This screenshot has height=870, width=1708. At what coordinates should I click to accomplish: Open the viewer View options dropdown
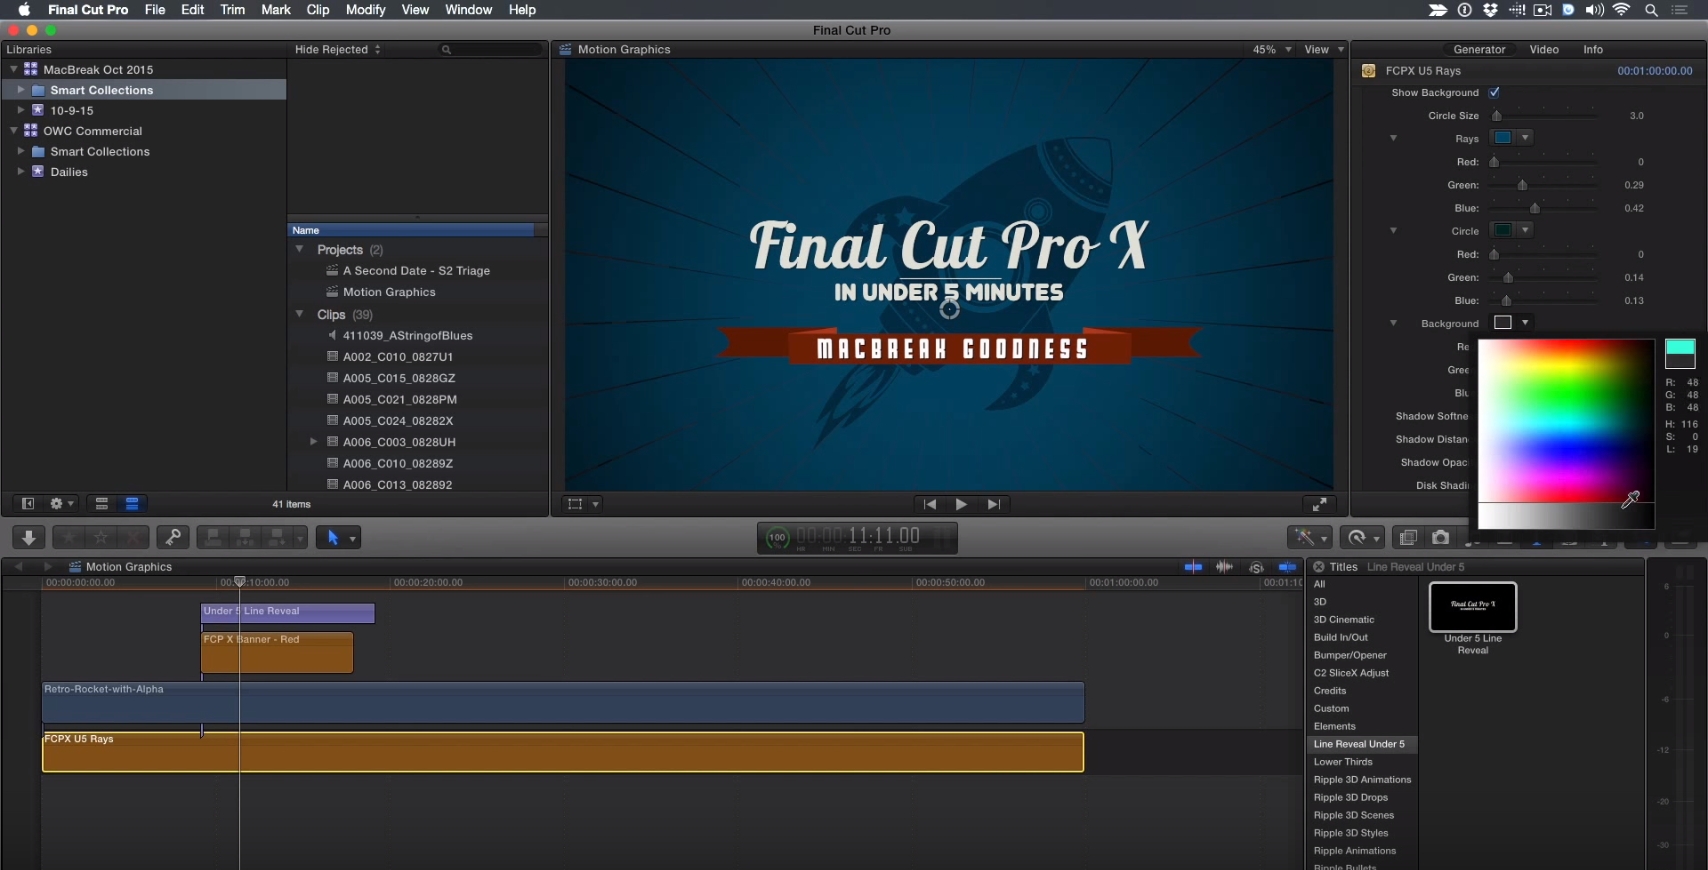1324,49
